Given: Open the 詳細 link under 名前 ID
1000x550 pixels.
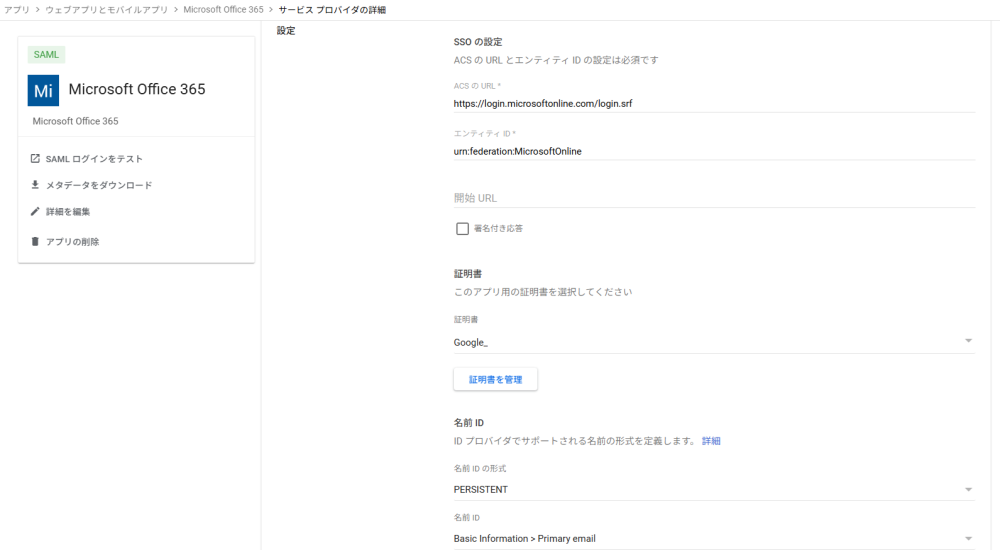Looking at the screenshot, I should [710, 441].
